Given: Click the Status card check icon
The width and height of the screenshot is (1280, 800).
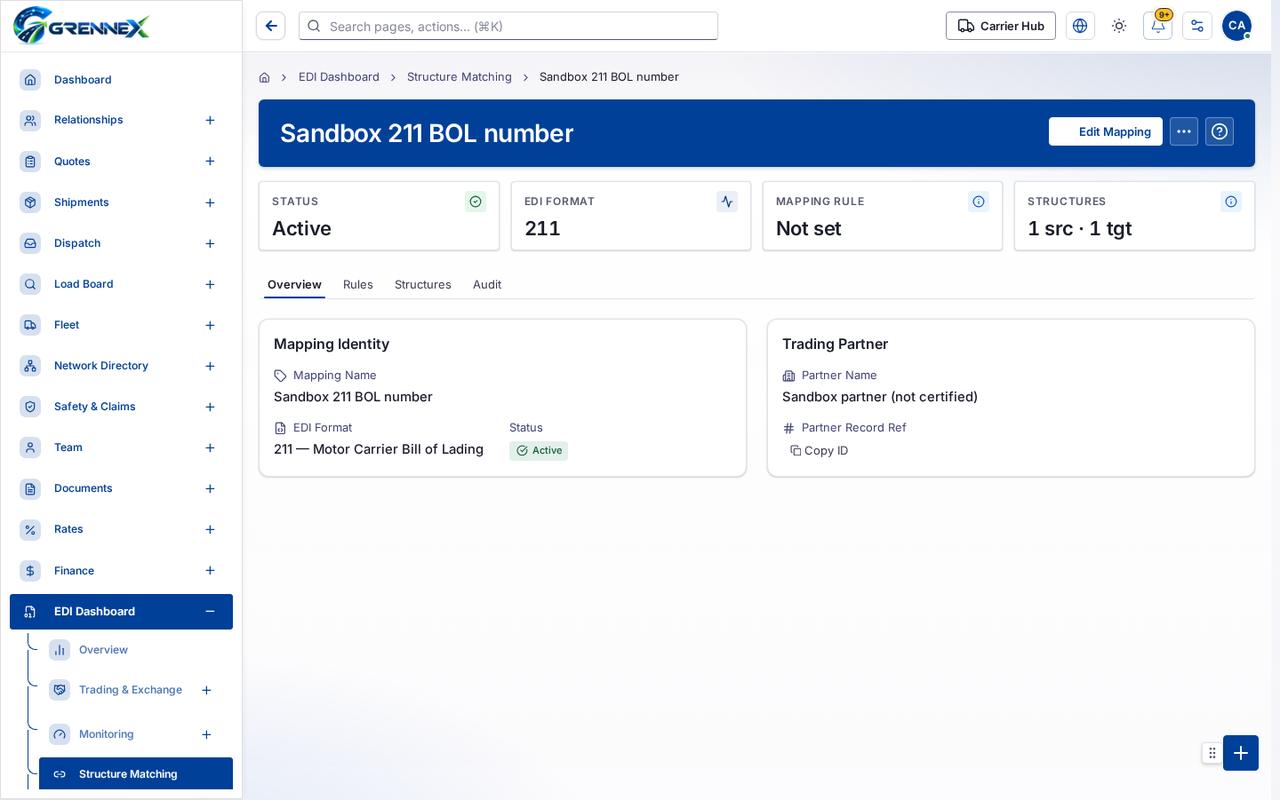Looking at the screenshot, I should tap(476, 202).
